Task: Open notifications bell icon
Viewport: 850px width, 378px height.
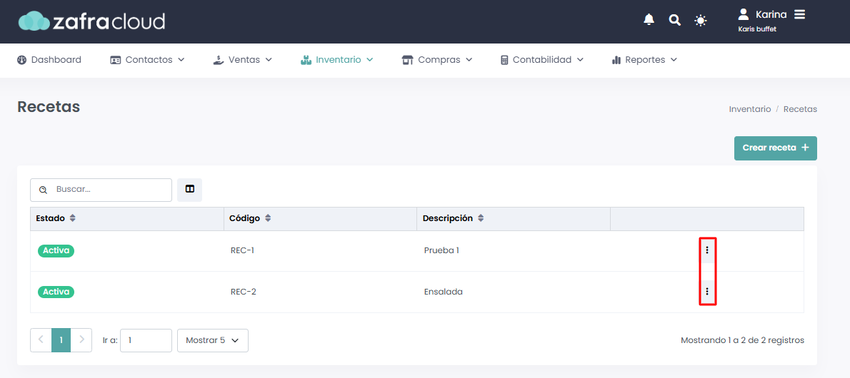Action: (648, 20)
